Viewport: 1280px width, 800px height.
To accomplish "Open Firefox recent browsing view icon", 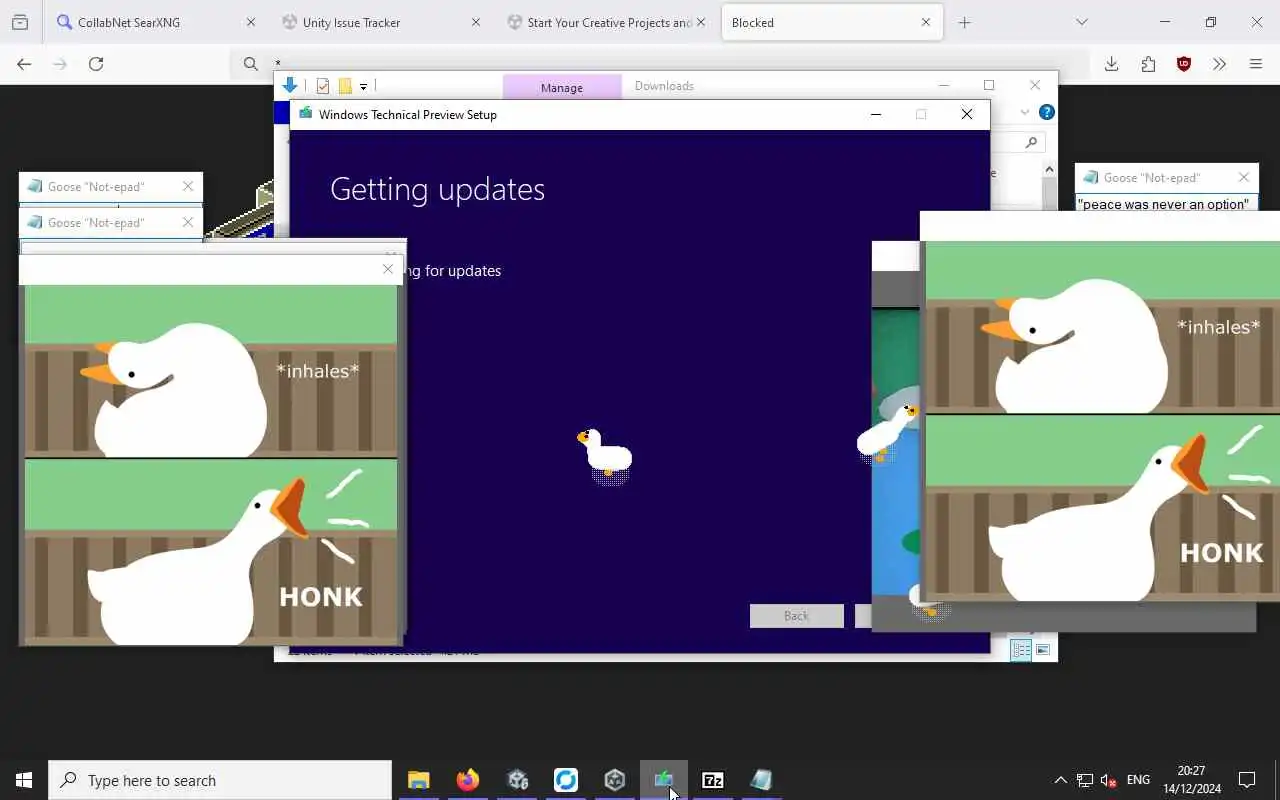I will 20,22.
